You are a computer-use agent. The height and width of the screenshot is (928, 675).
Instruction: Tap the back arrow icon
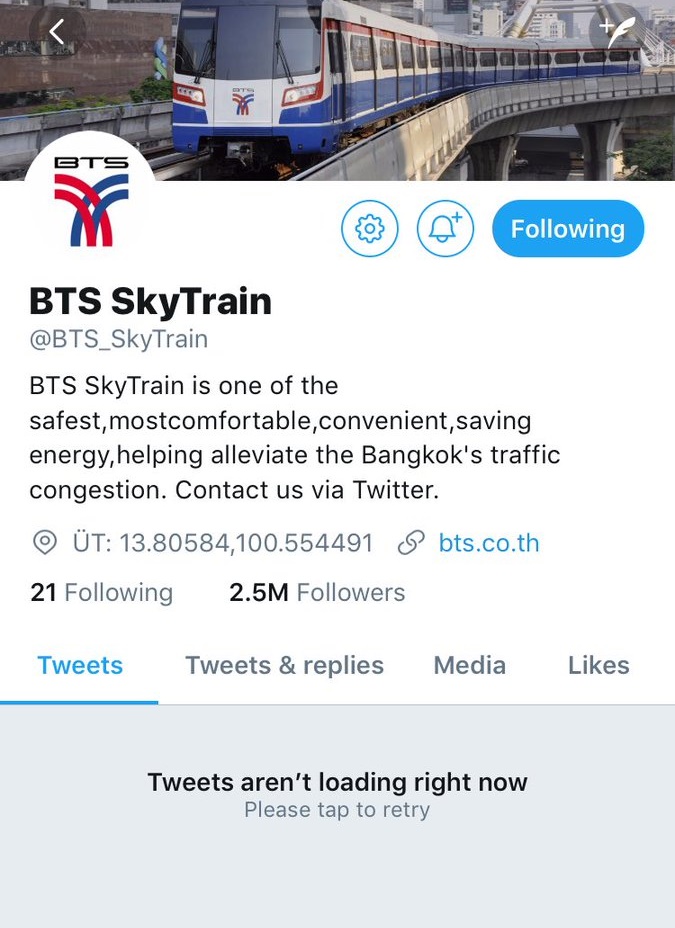point(57,31)
